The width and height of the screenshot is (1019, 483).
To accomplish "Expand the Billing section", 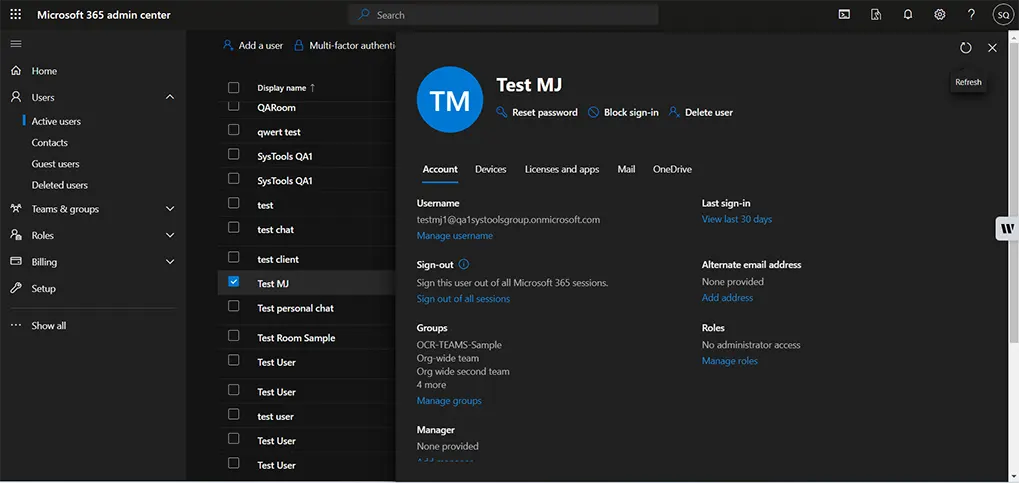I will 170,262.
